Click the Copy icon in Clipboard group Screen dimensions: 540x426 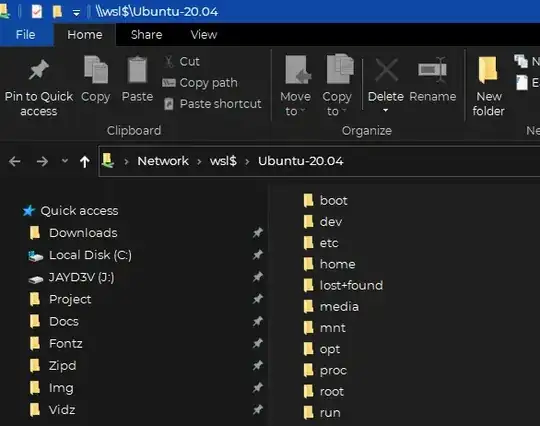[x=96, y=70]
